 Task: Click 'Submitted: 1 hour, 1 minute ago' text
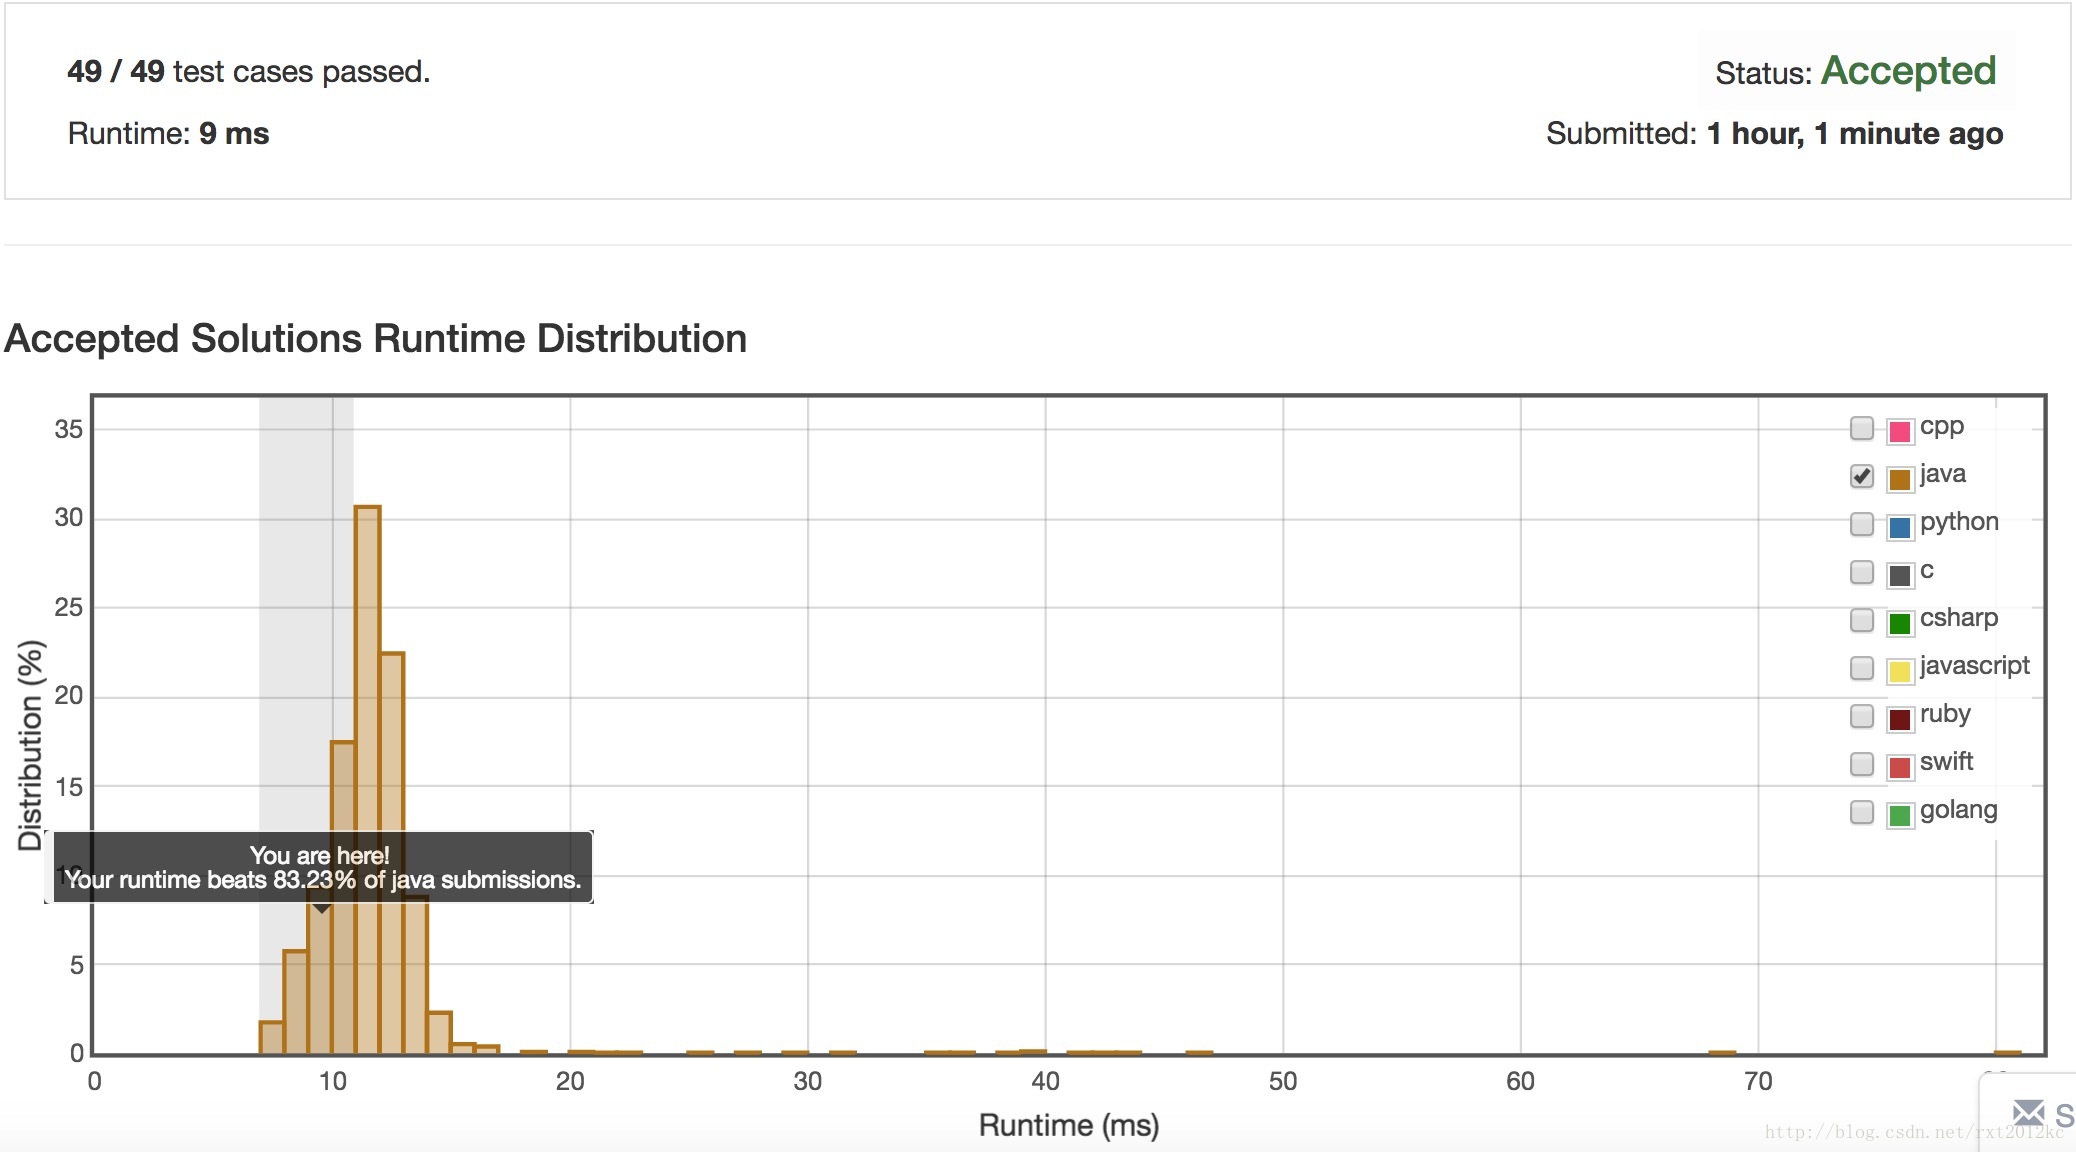pos(1774,134)
